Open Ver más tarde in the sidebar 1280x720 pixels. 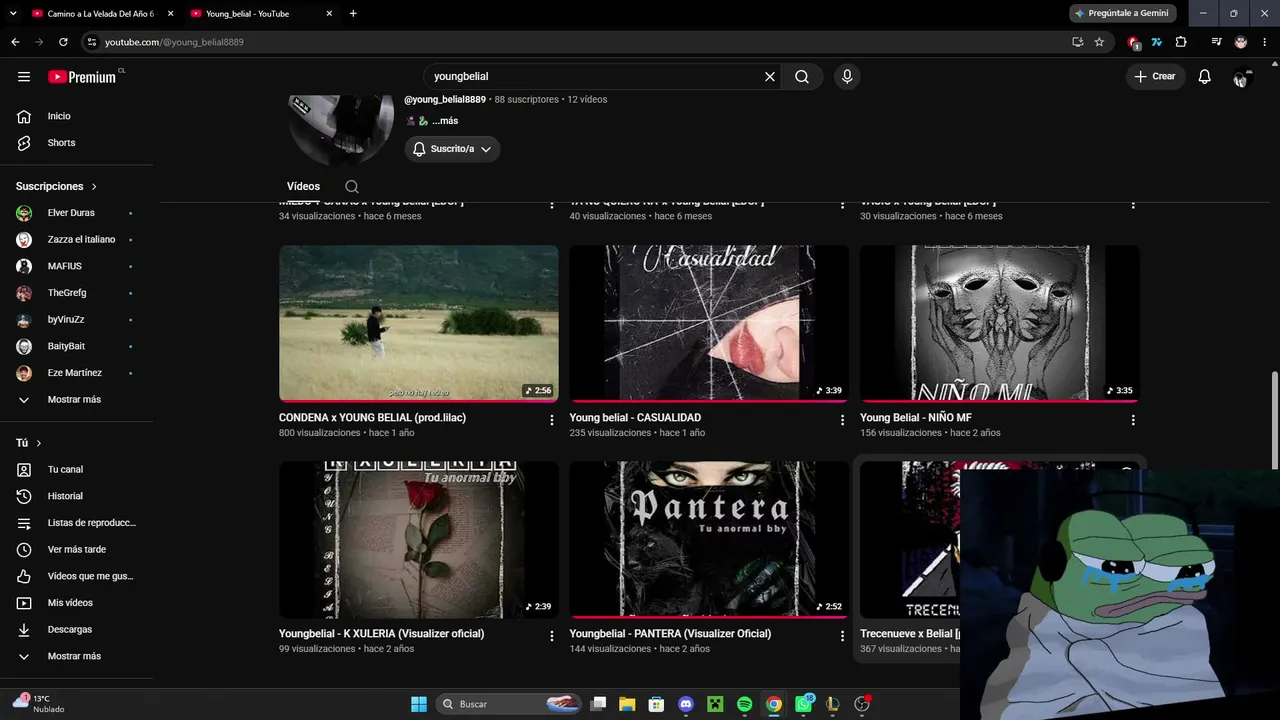[x=76, y=550]
